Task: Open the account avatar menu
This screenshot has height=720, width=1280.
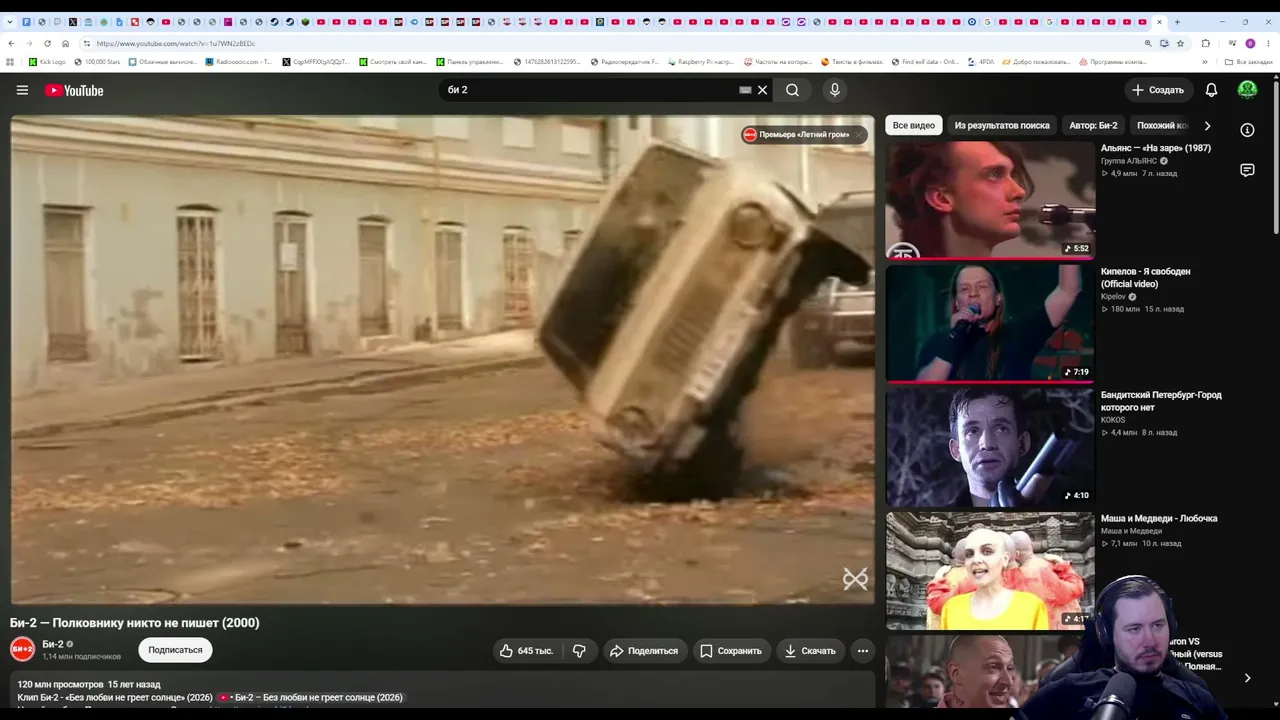Action: [x=1247, y=90]
